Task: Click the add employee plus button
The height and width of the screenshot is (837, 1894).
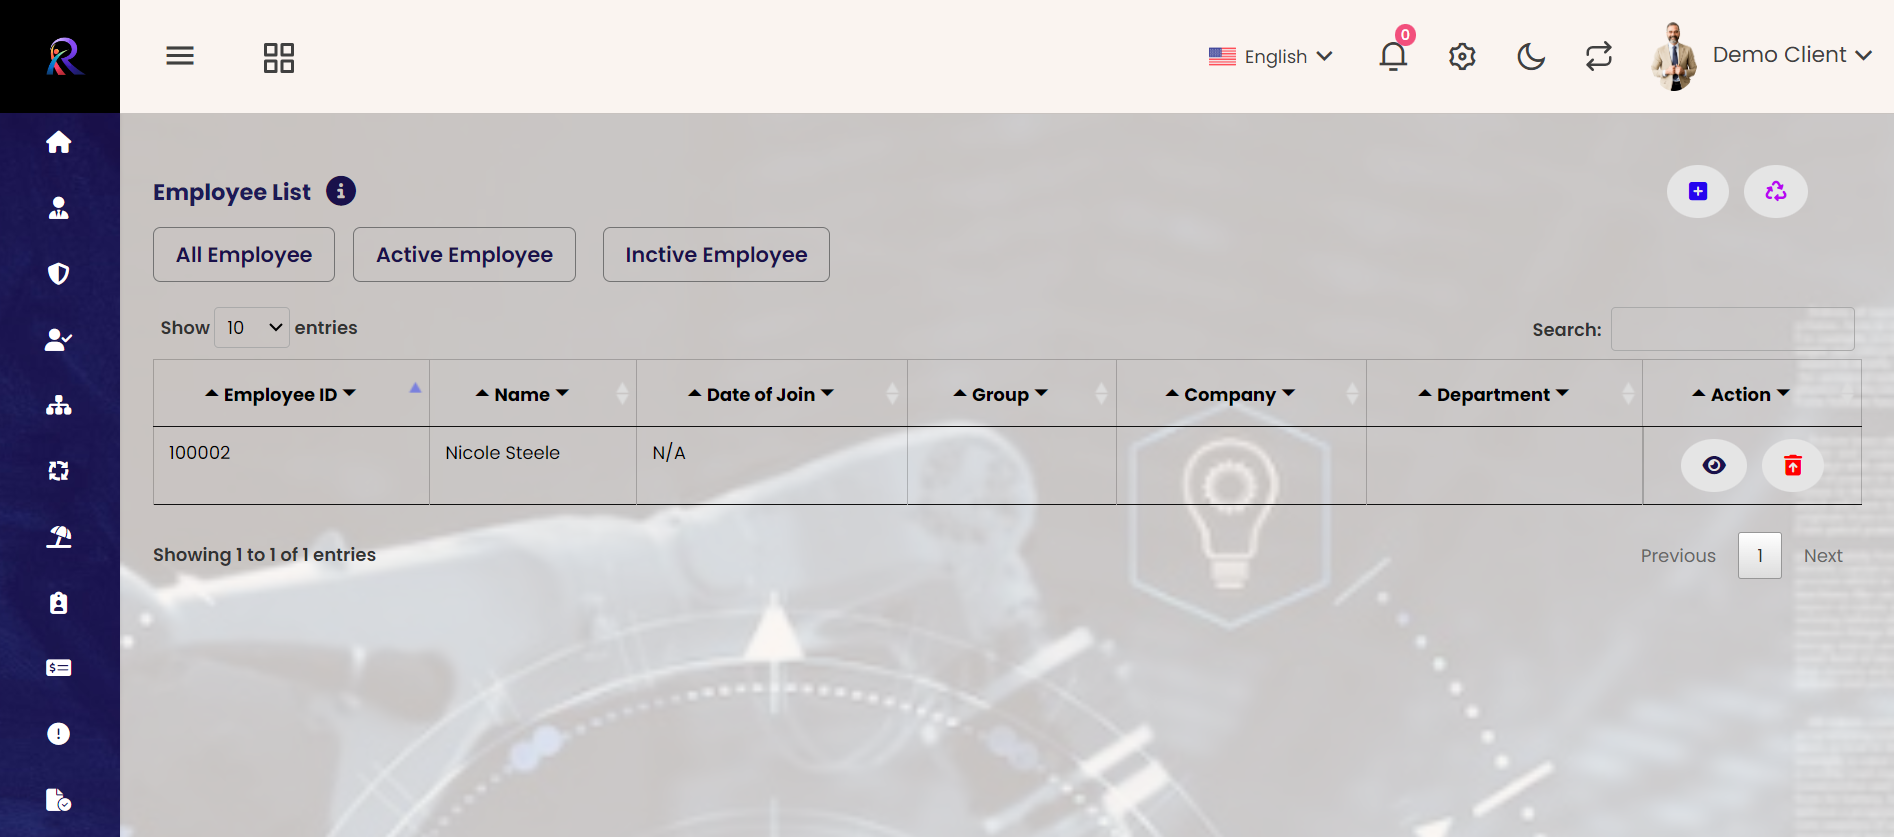Action: 1697,191
